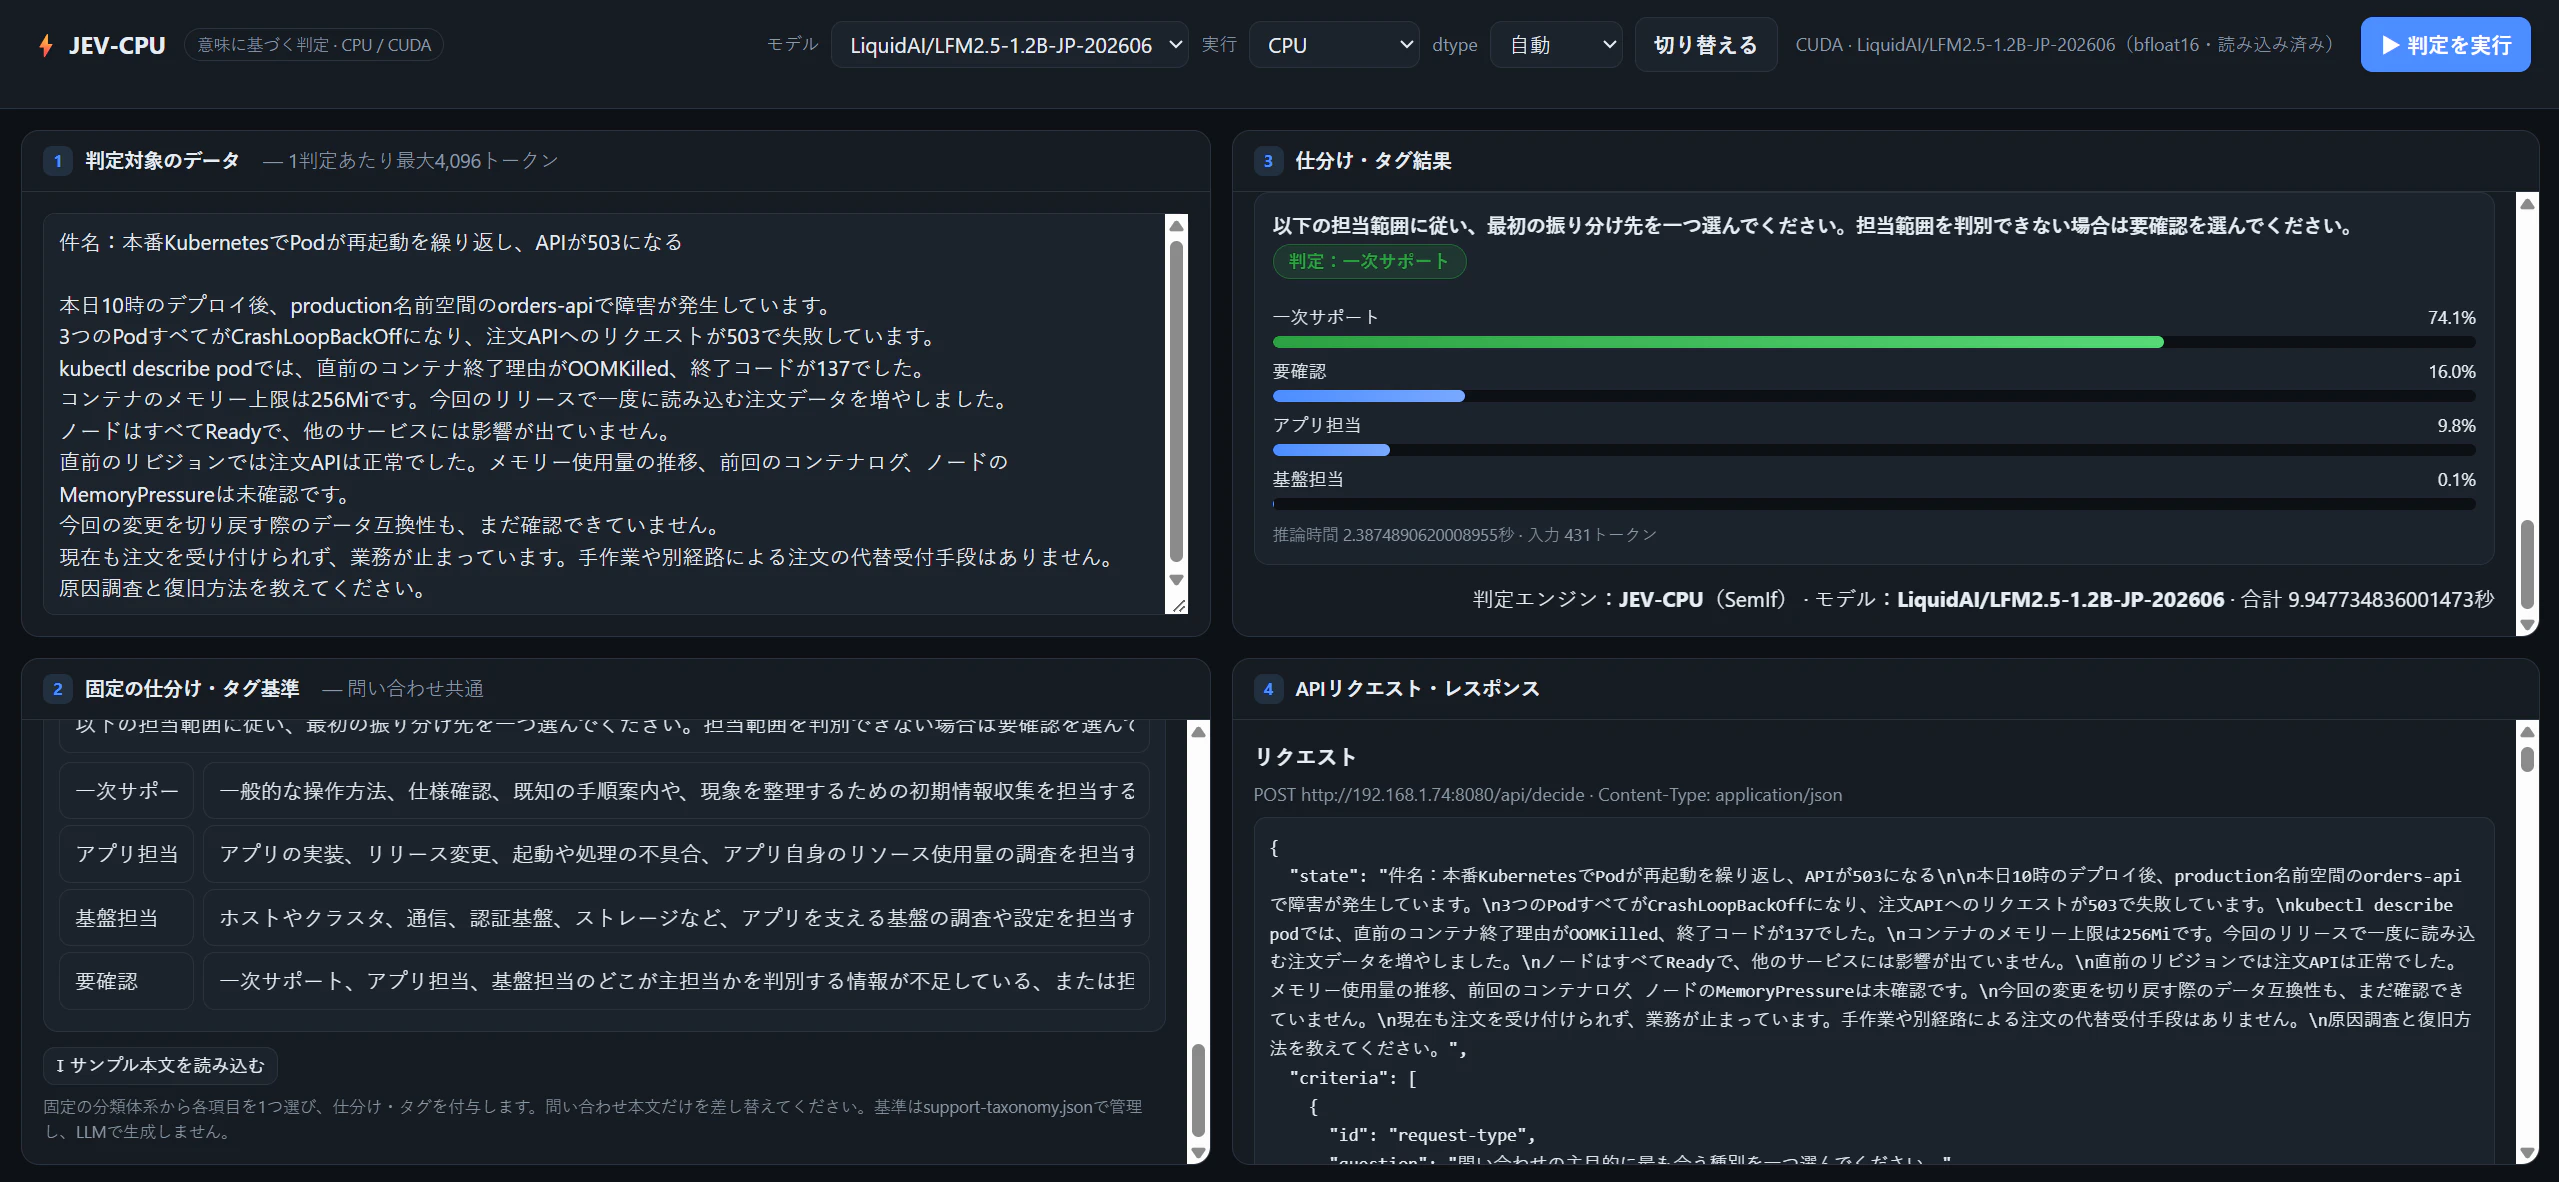The width and height of the screenshot is (2559, 1182).
Task: Click the 一次サポー criteria label cell
Action: tap(127, 791)
